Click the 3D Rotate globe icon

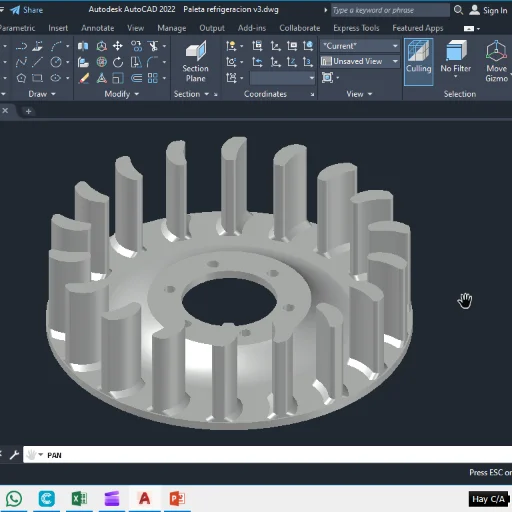coord(102,62)
